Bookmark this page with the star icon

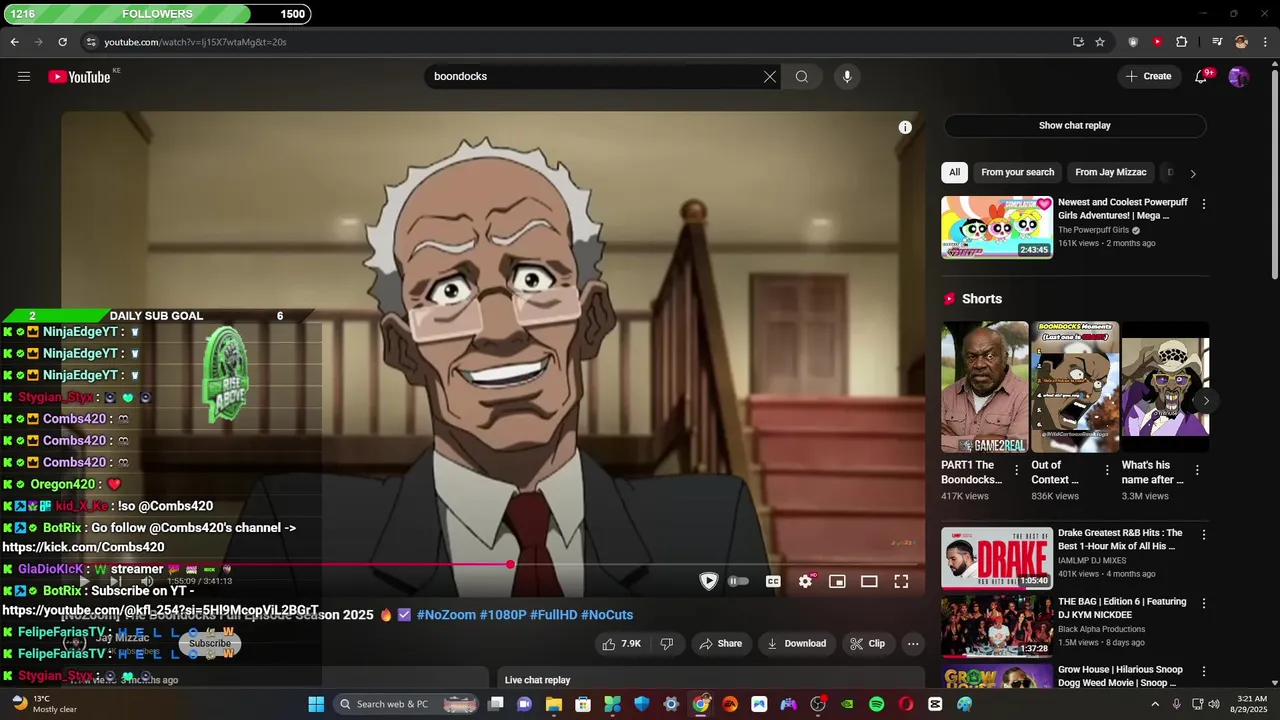(1100, 42)
